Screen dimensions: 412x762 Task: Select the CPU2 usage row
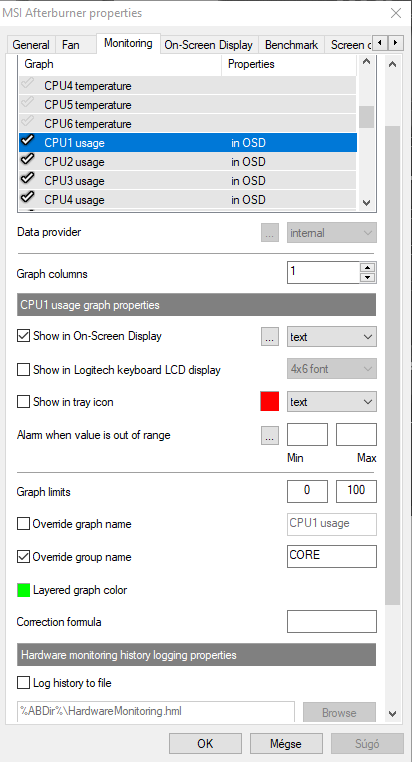click(188, 161)
